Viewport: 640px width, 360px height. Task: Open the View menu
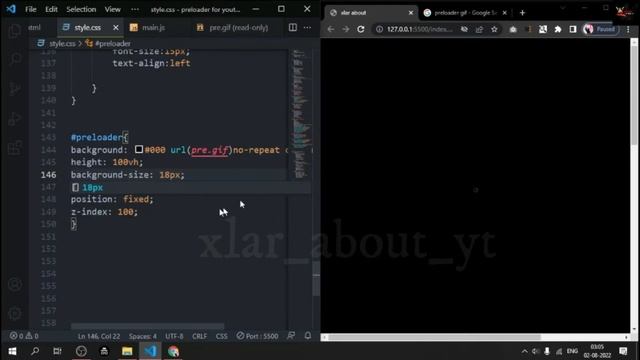pyautogui.click(x=112, y=9)
